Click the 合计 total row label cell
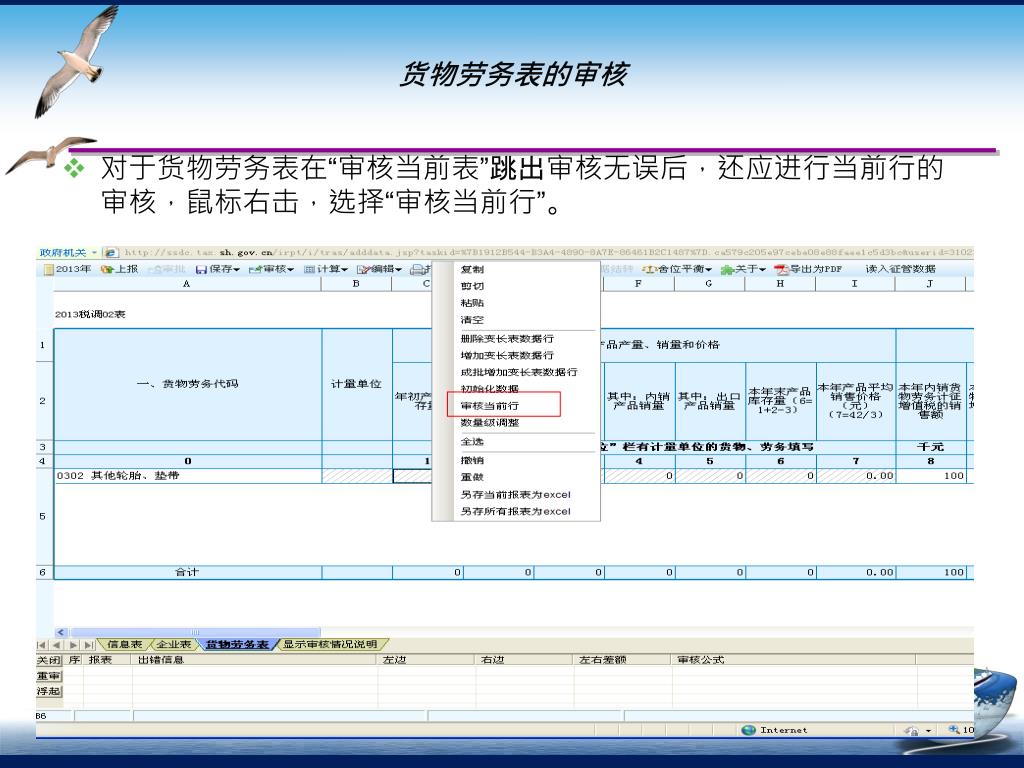 tap(187, 572)
